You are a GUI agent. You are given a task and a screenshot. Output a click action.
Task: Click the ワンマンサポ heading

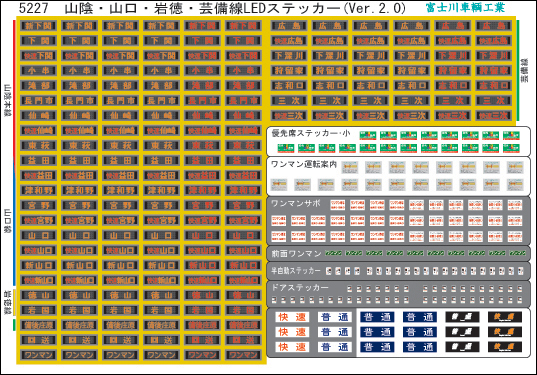[296, 204]
